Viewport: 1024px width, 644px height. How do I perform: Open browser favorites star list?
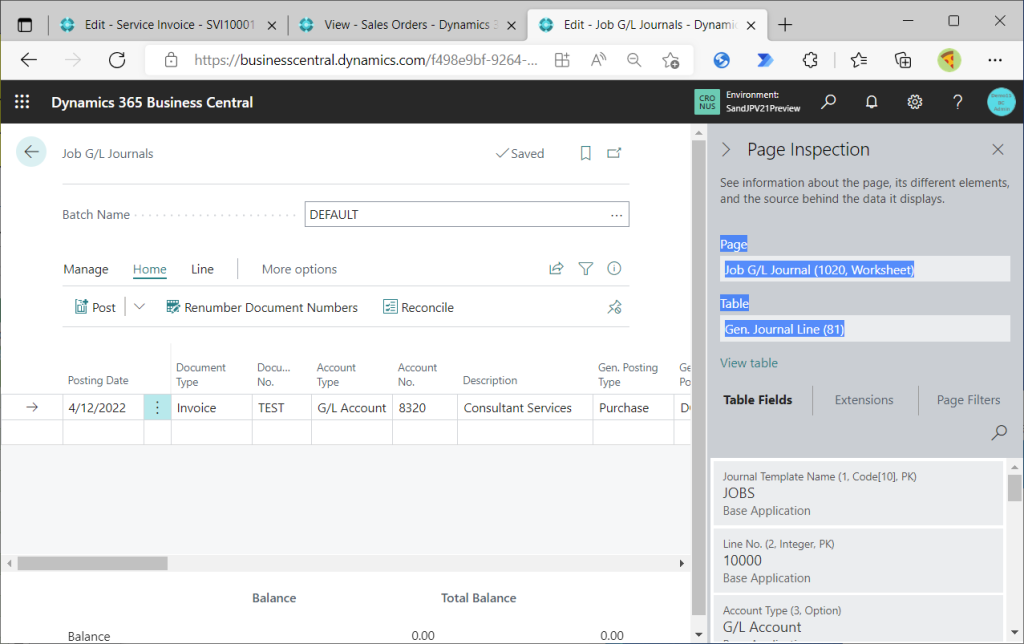859,60
